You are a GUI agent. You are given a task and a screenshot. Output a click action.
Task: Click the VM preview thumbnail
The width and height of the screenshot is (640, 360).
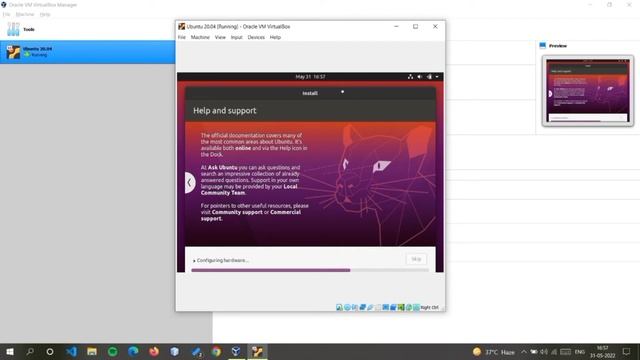pos(588,91)
